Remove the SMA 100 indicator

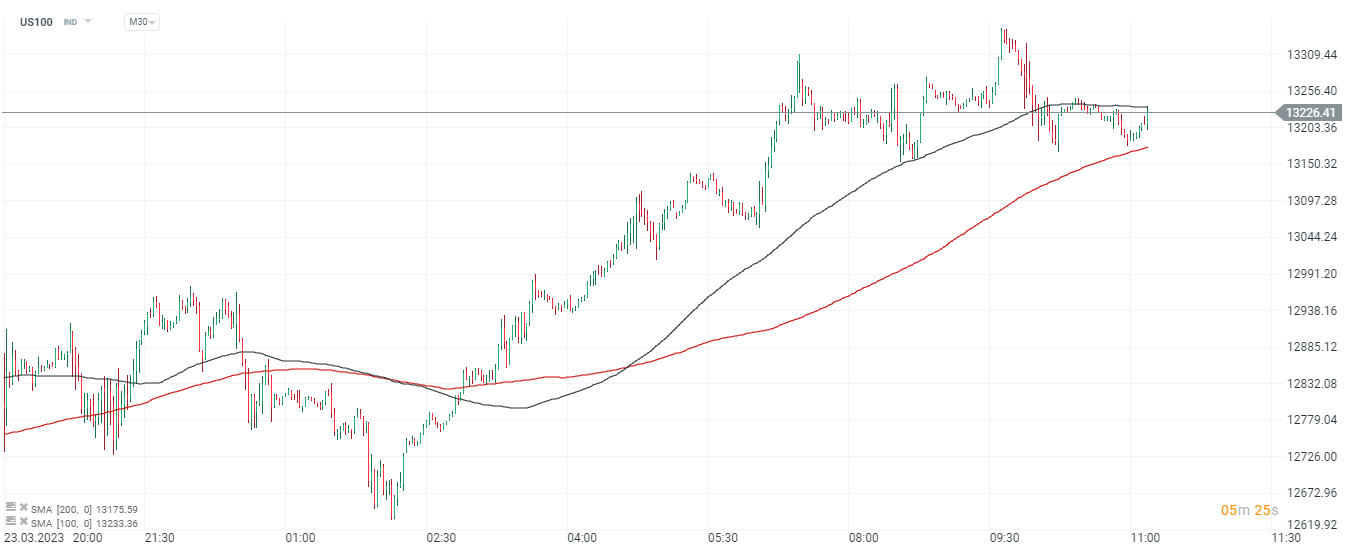[23, 521]
